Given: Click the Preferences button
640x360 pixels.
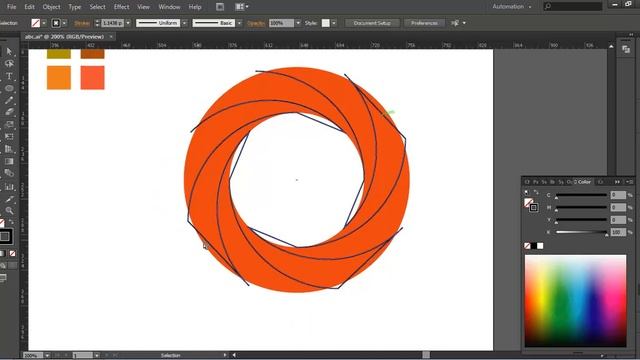Looking at the screenshot, I should click(x=424, y=23).
